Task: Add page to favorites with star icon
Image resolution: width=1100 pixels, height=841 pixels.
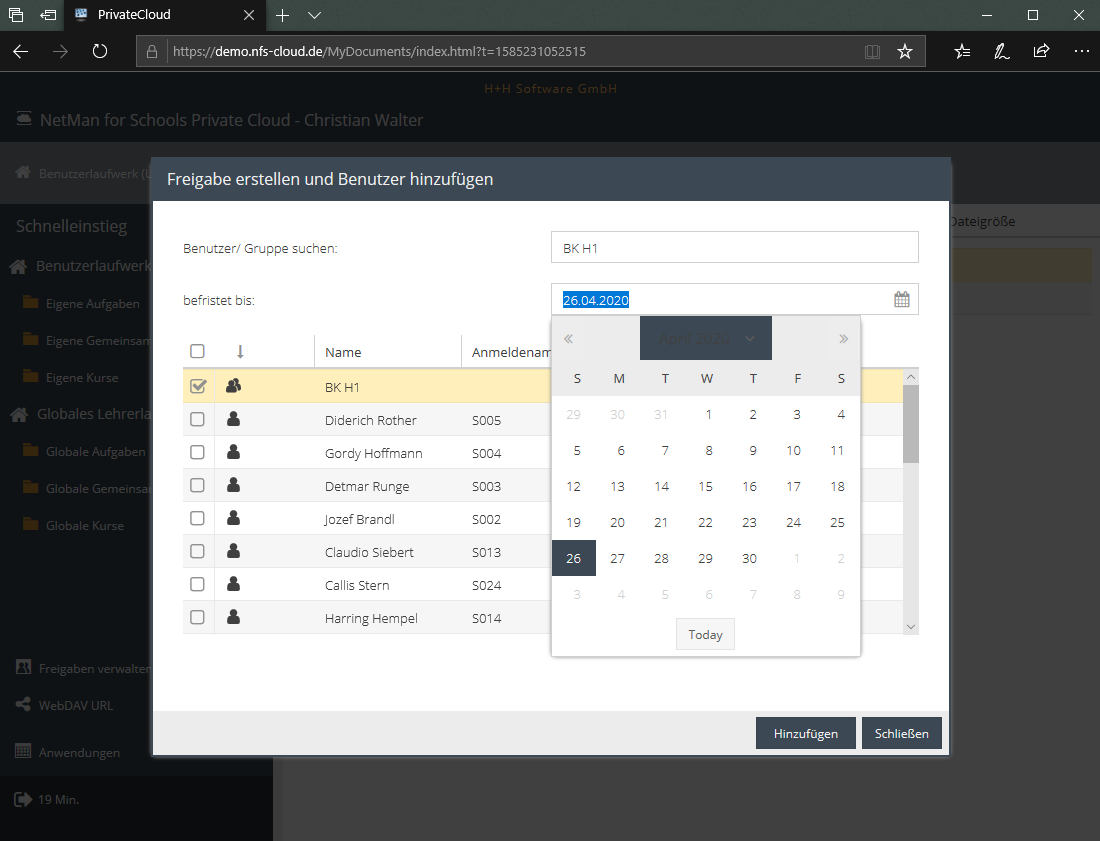Action: pyautogui.click(x=905, y=51)
